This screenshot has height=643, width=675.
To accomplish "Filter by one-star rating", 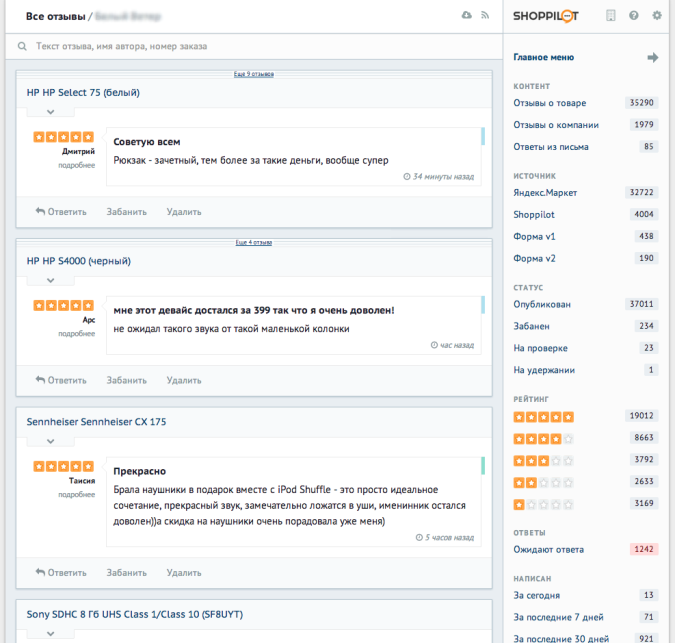I will tap(543, 504).
